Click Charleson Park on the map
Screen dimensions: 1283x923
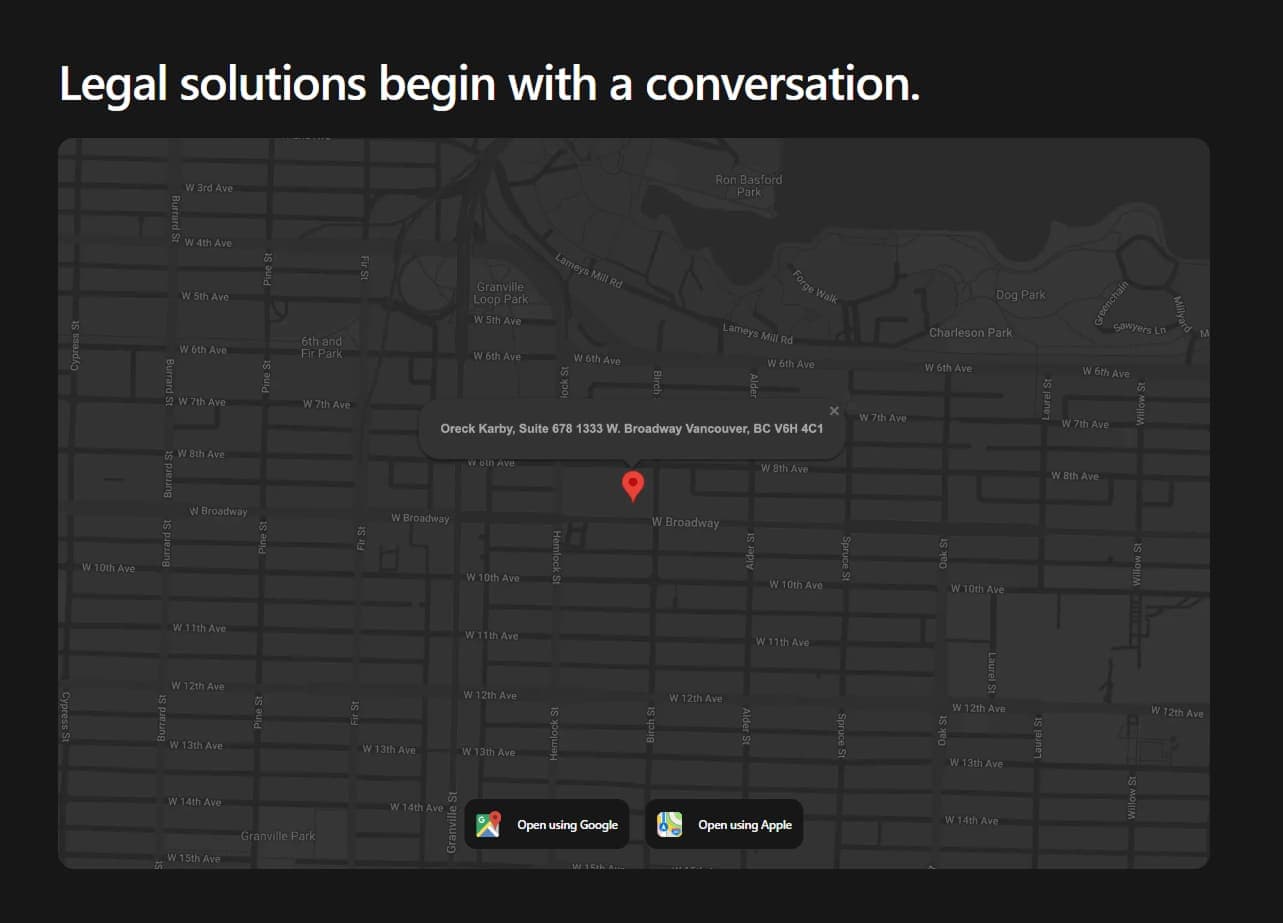(970, 333)
